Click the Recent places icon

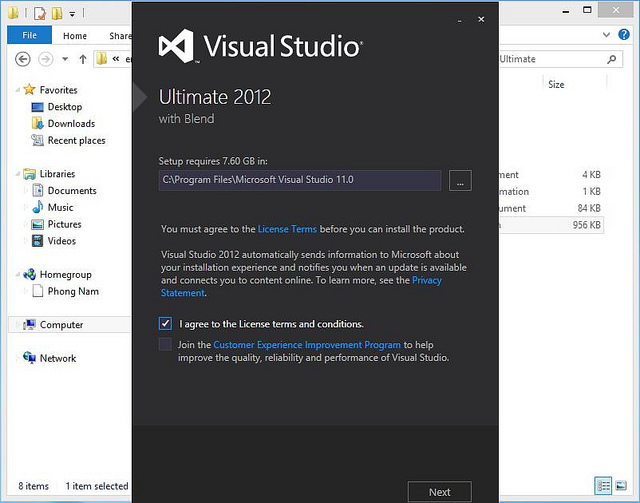(x=37, y=140)
